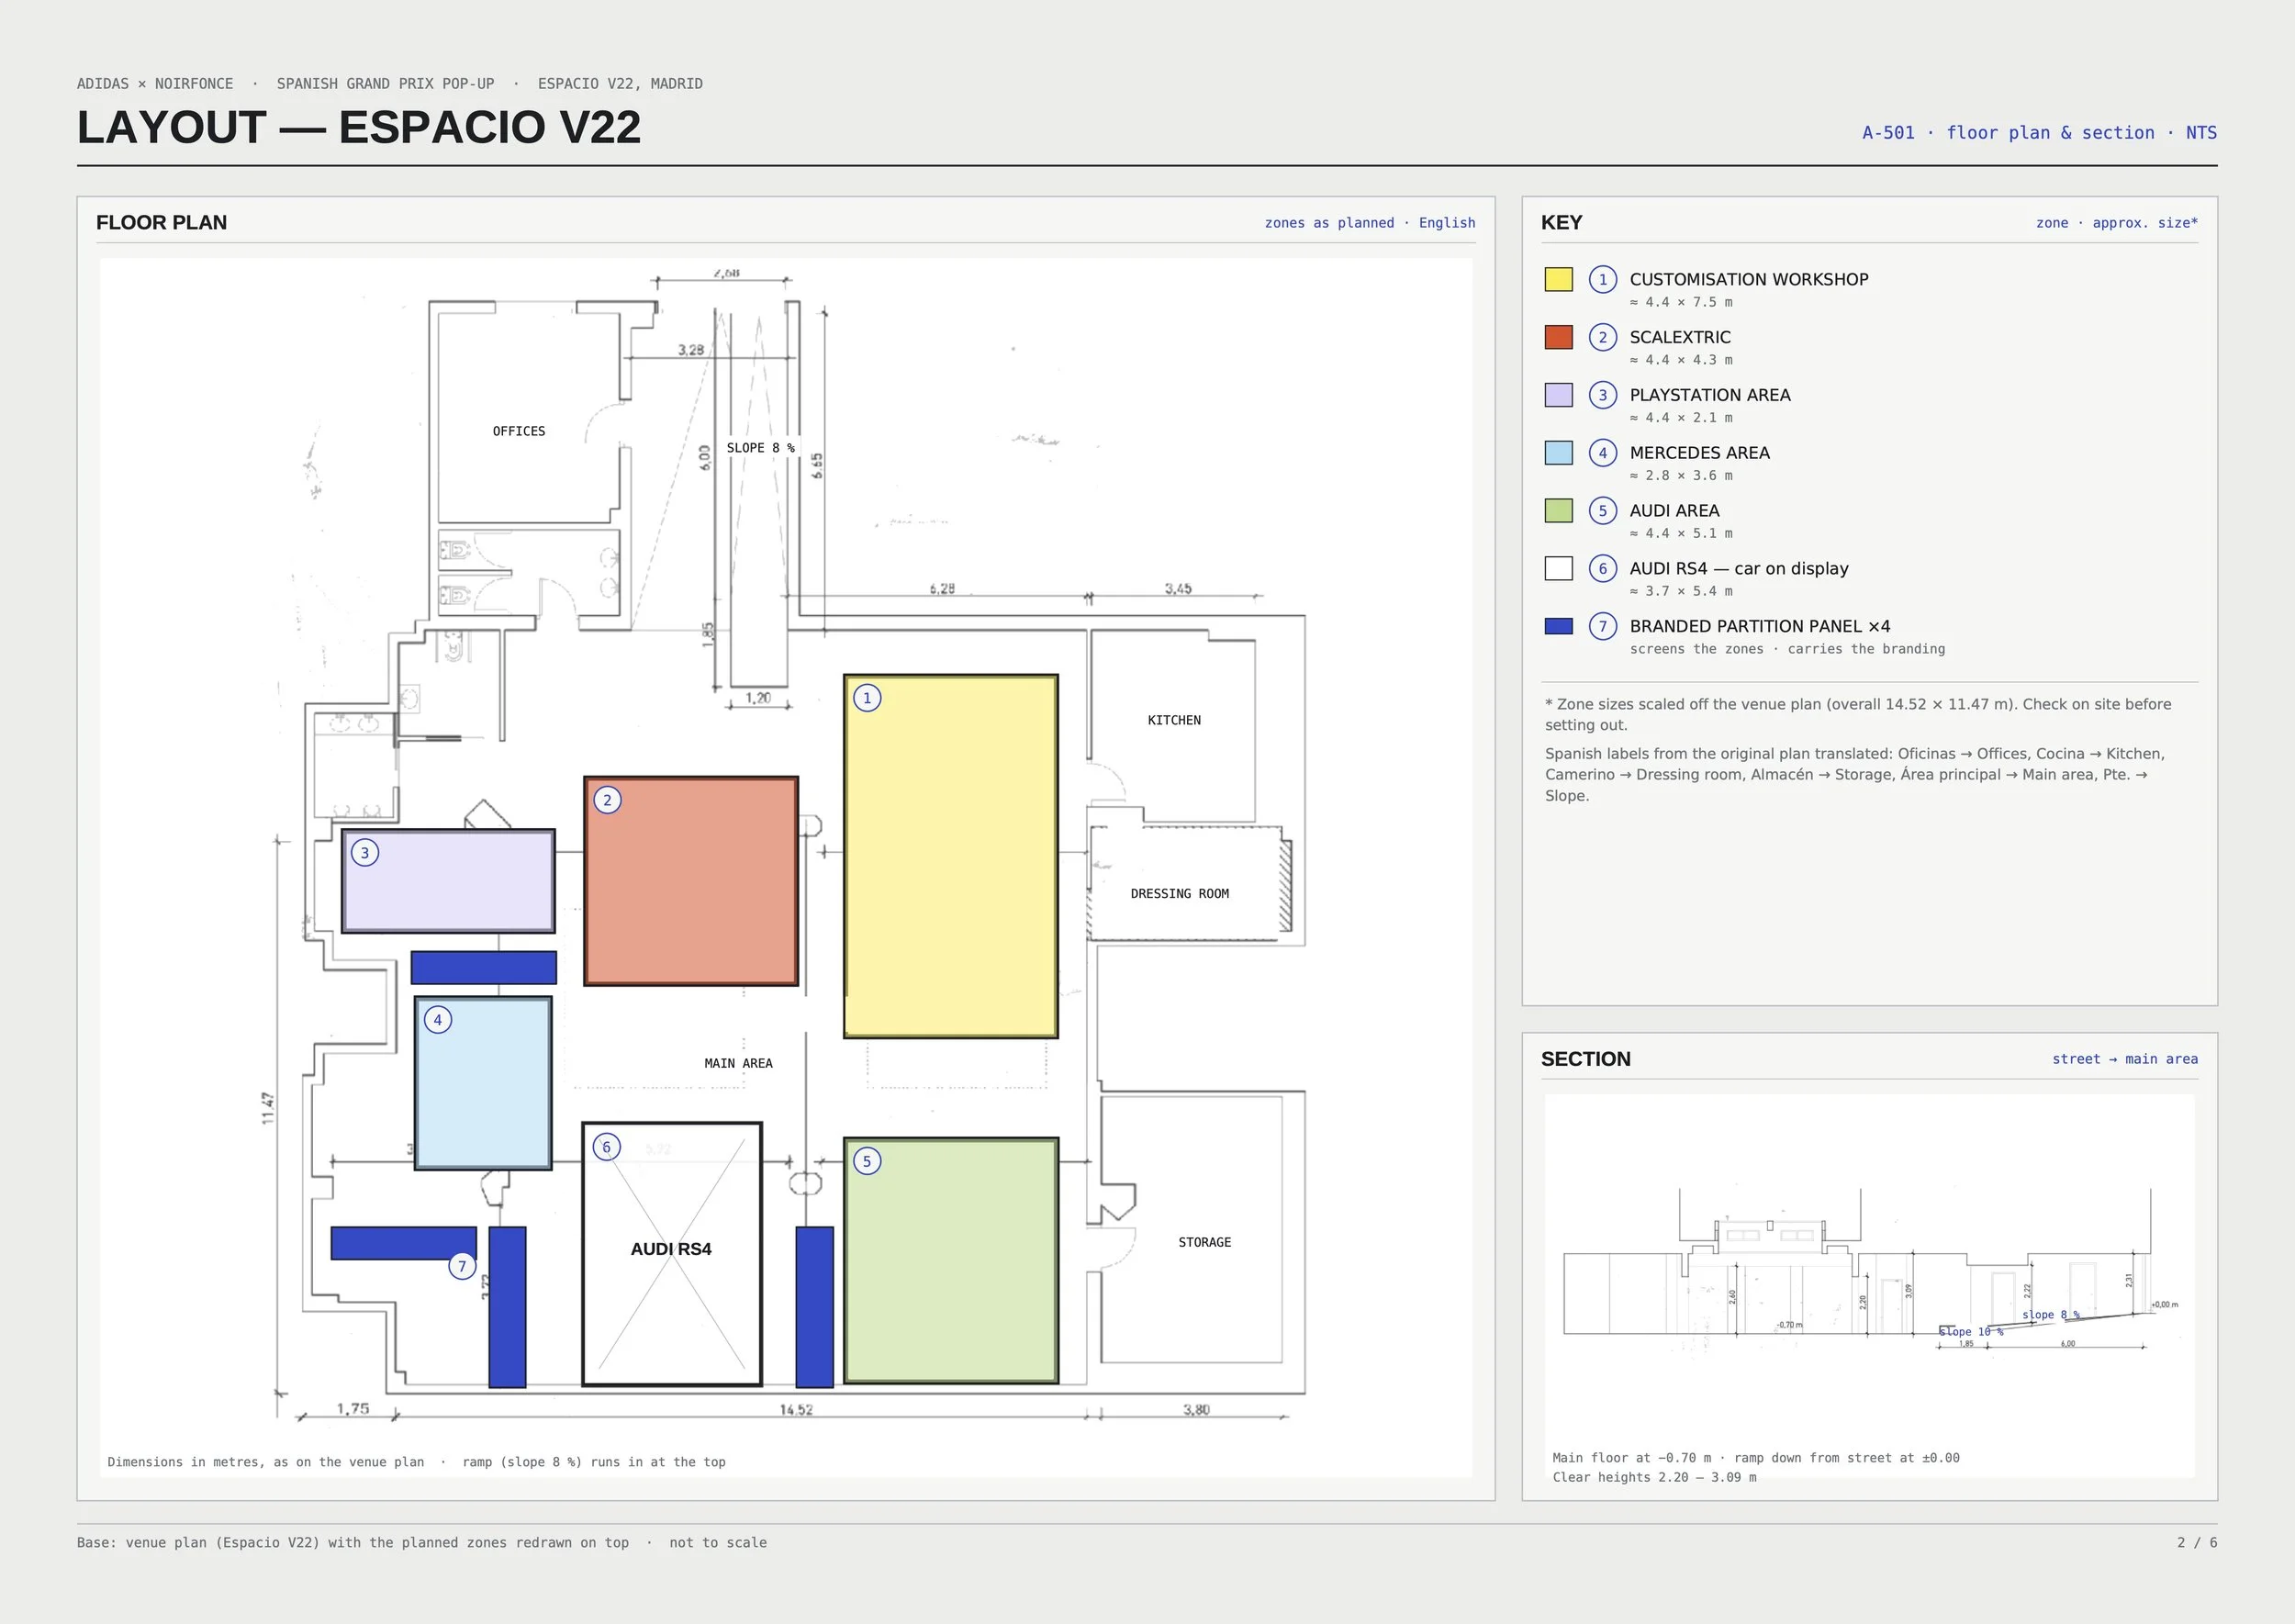The width and height of the screenshot is (2295, 1624).
Task: Click the numbered circle 3 in the key
Action: 1603,395
